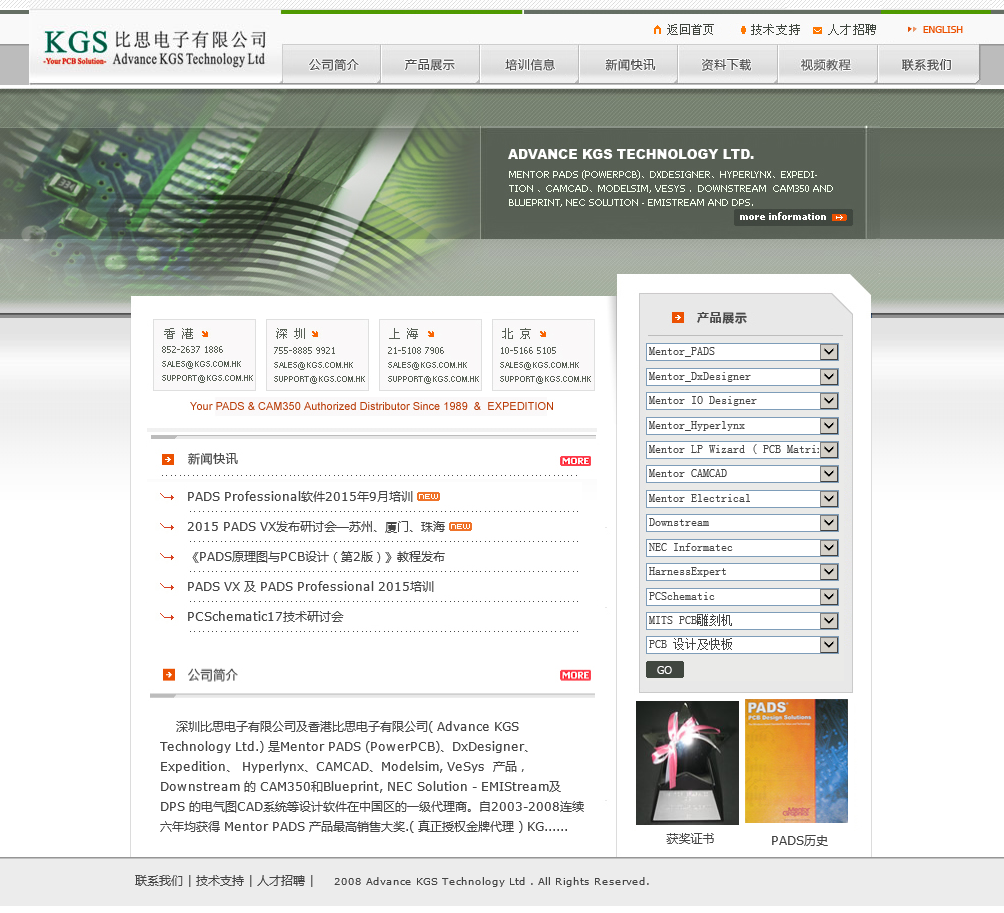1004x913 pixels.
Task: Click the orange arrow next to 北京
Action: pyautogui.click(x=543, y=334)
